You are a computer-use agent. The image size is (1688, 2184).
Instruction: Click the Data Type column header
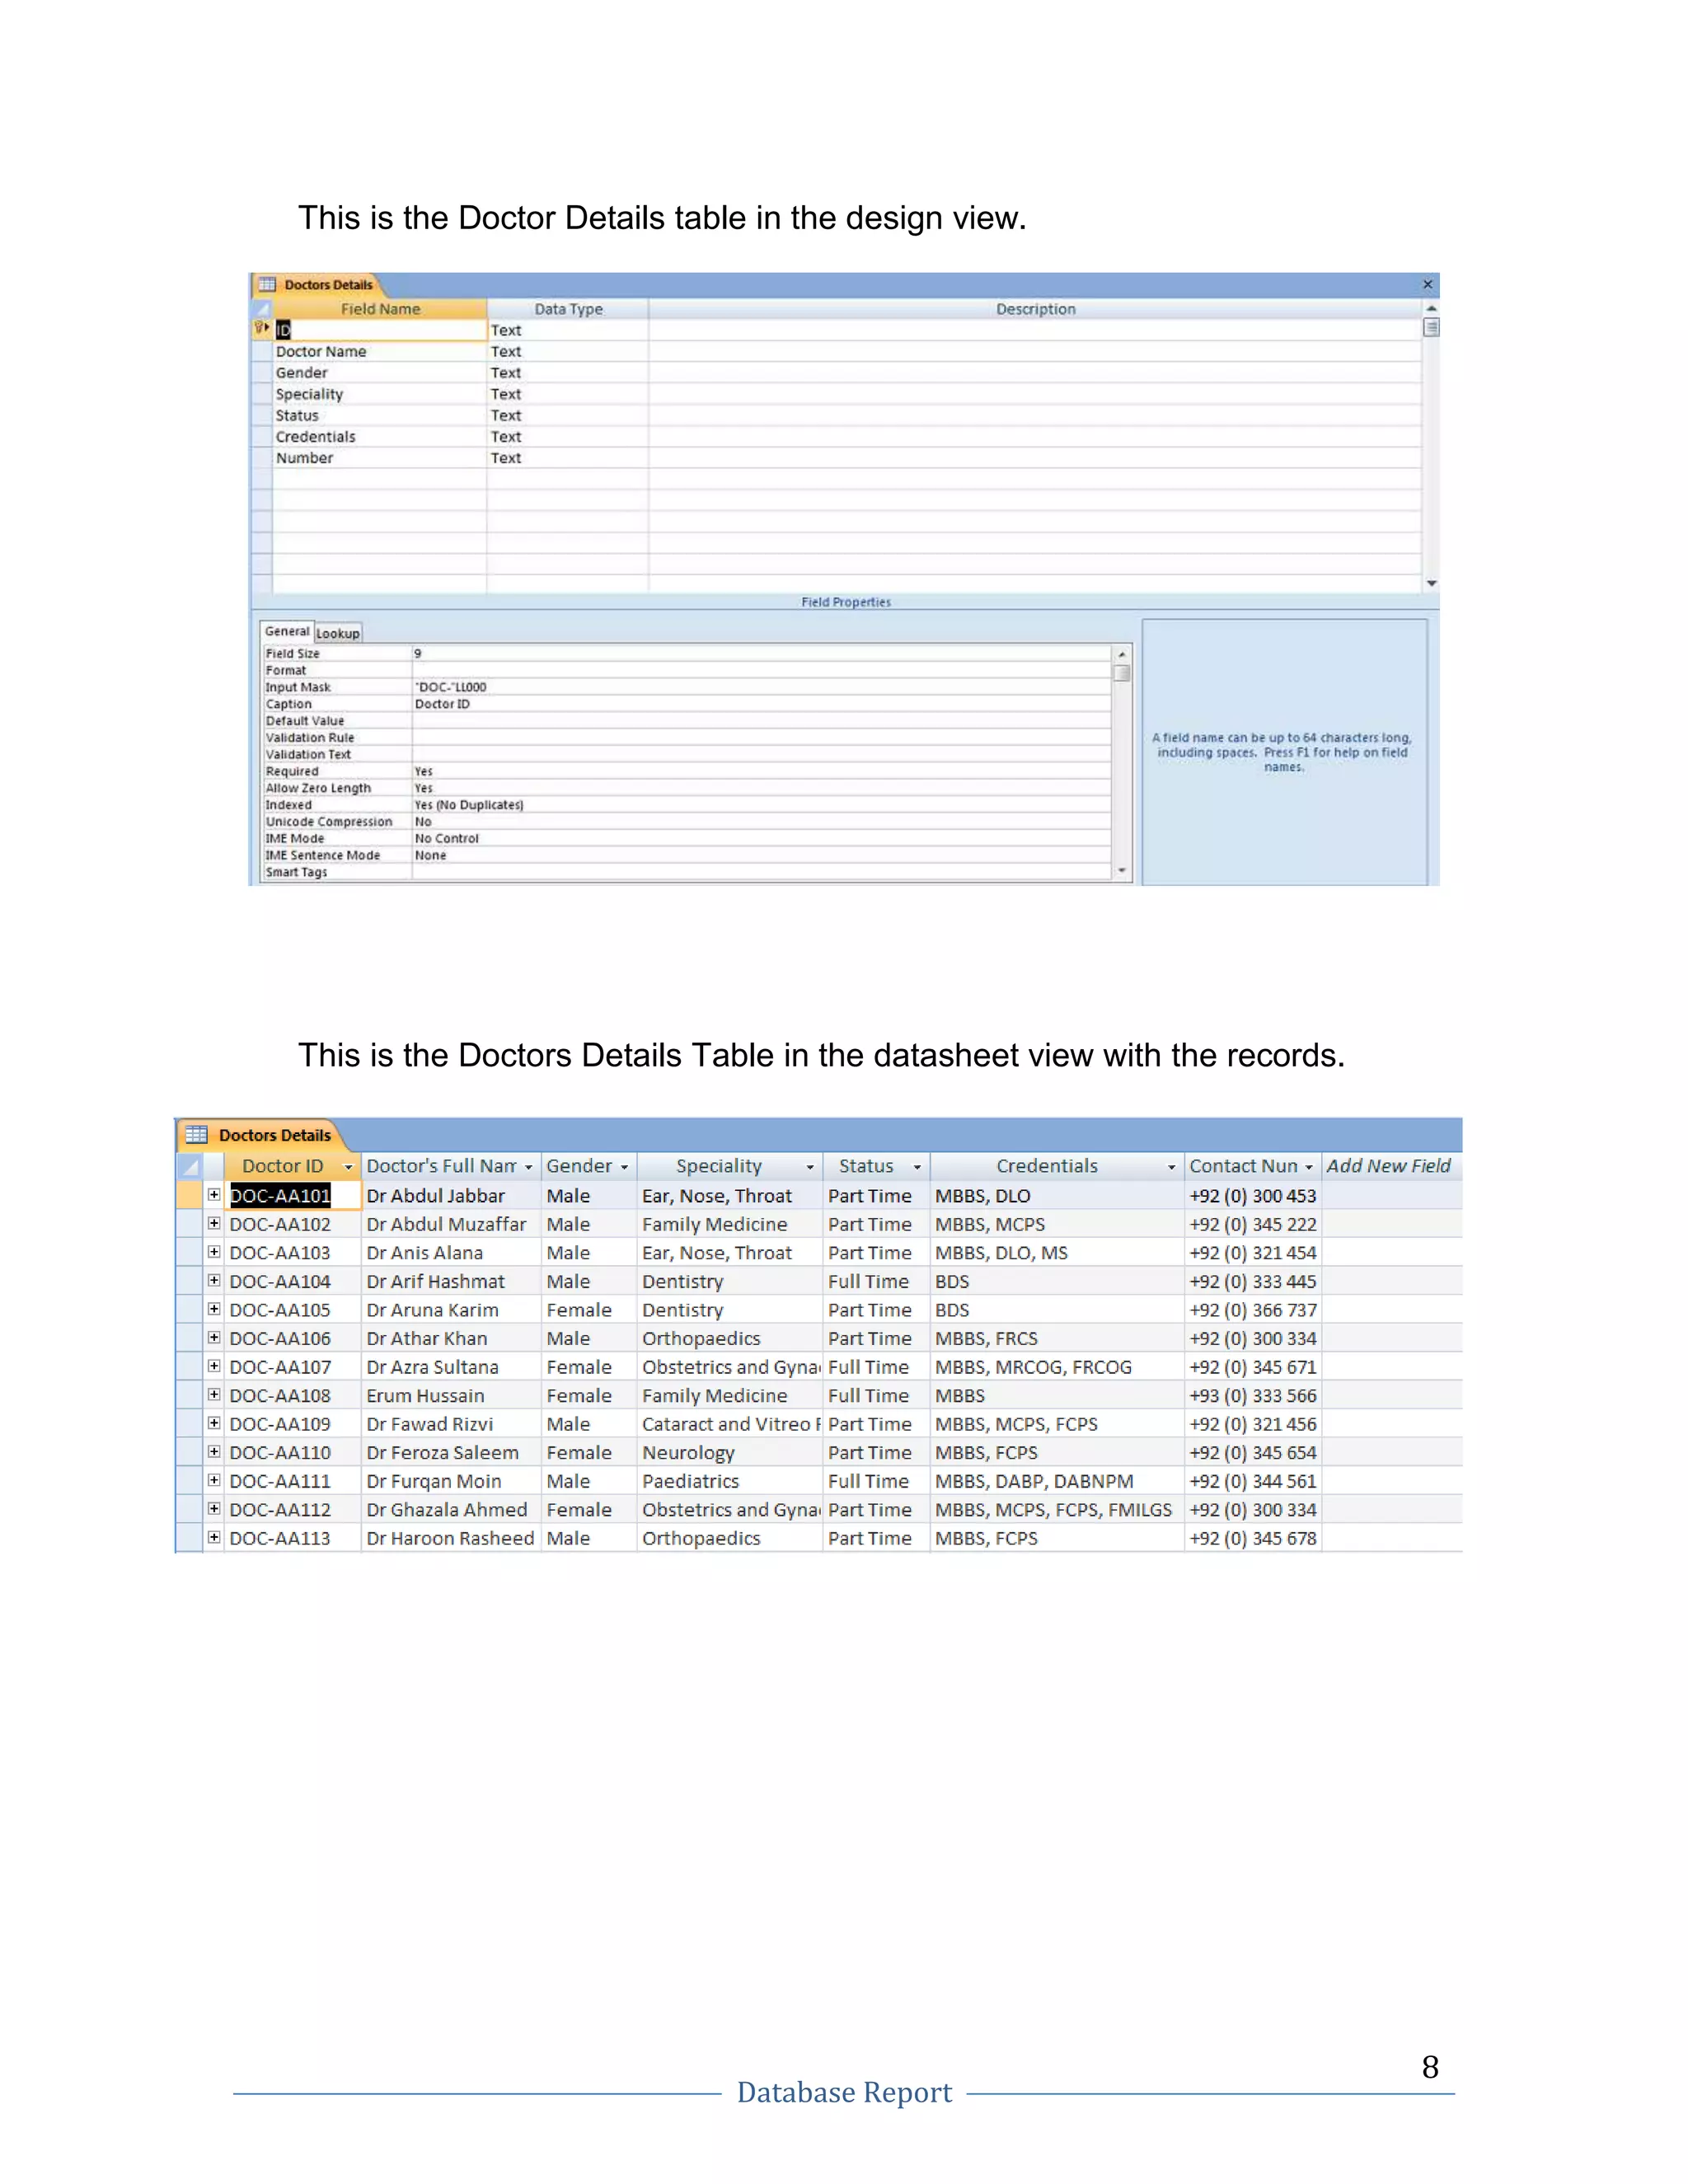pos(568,309)
